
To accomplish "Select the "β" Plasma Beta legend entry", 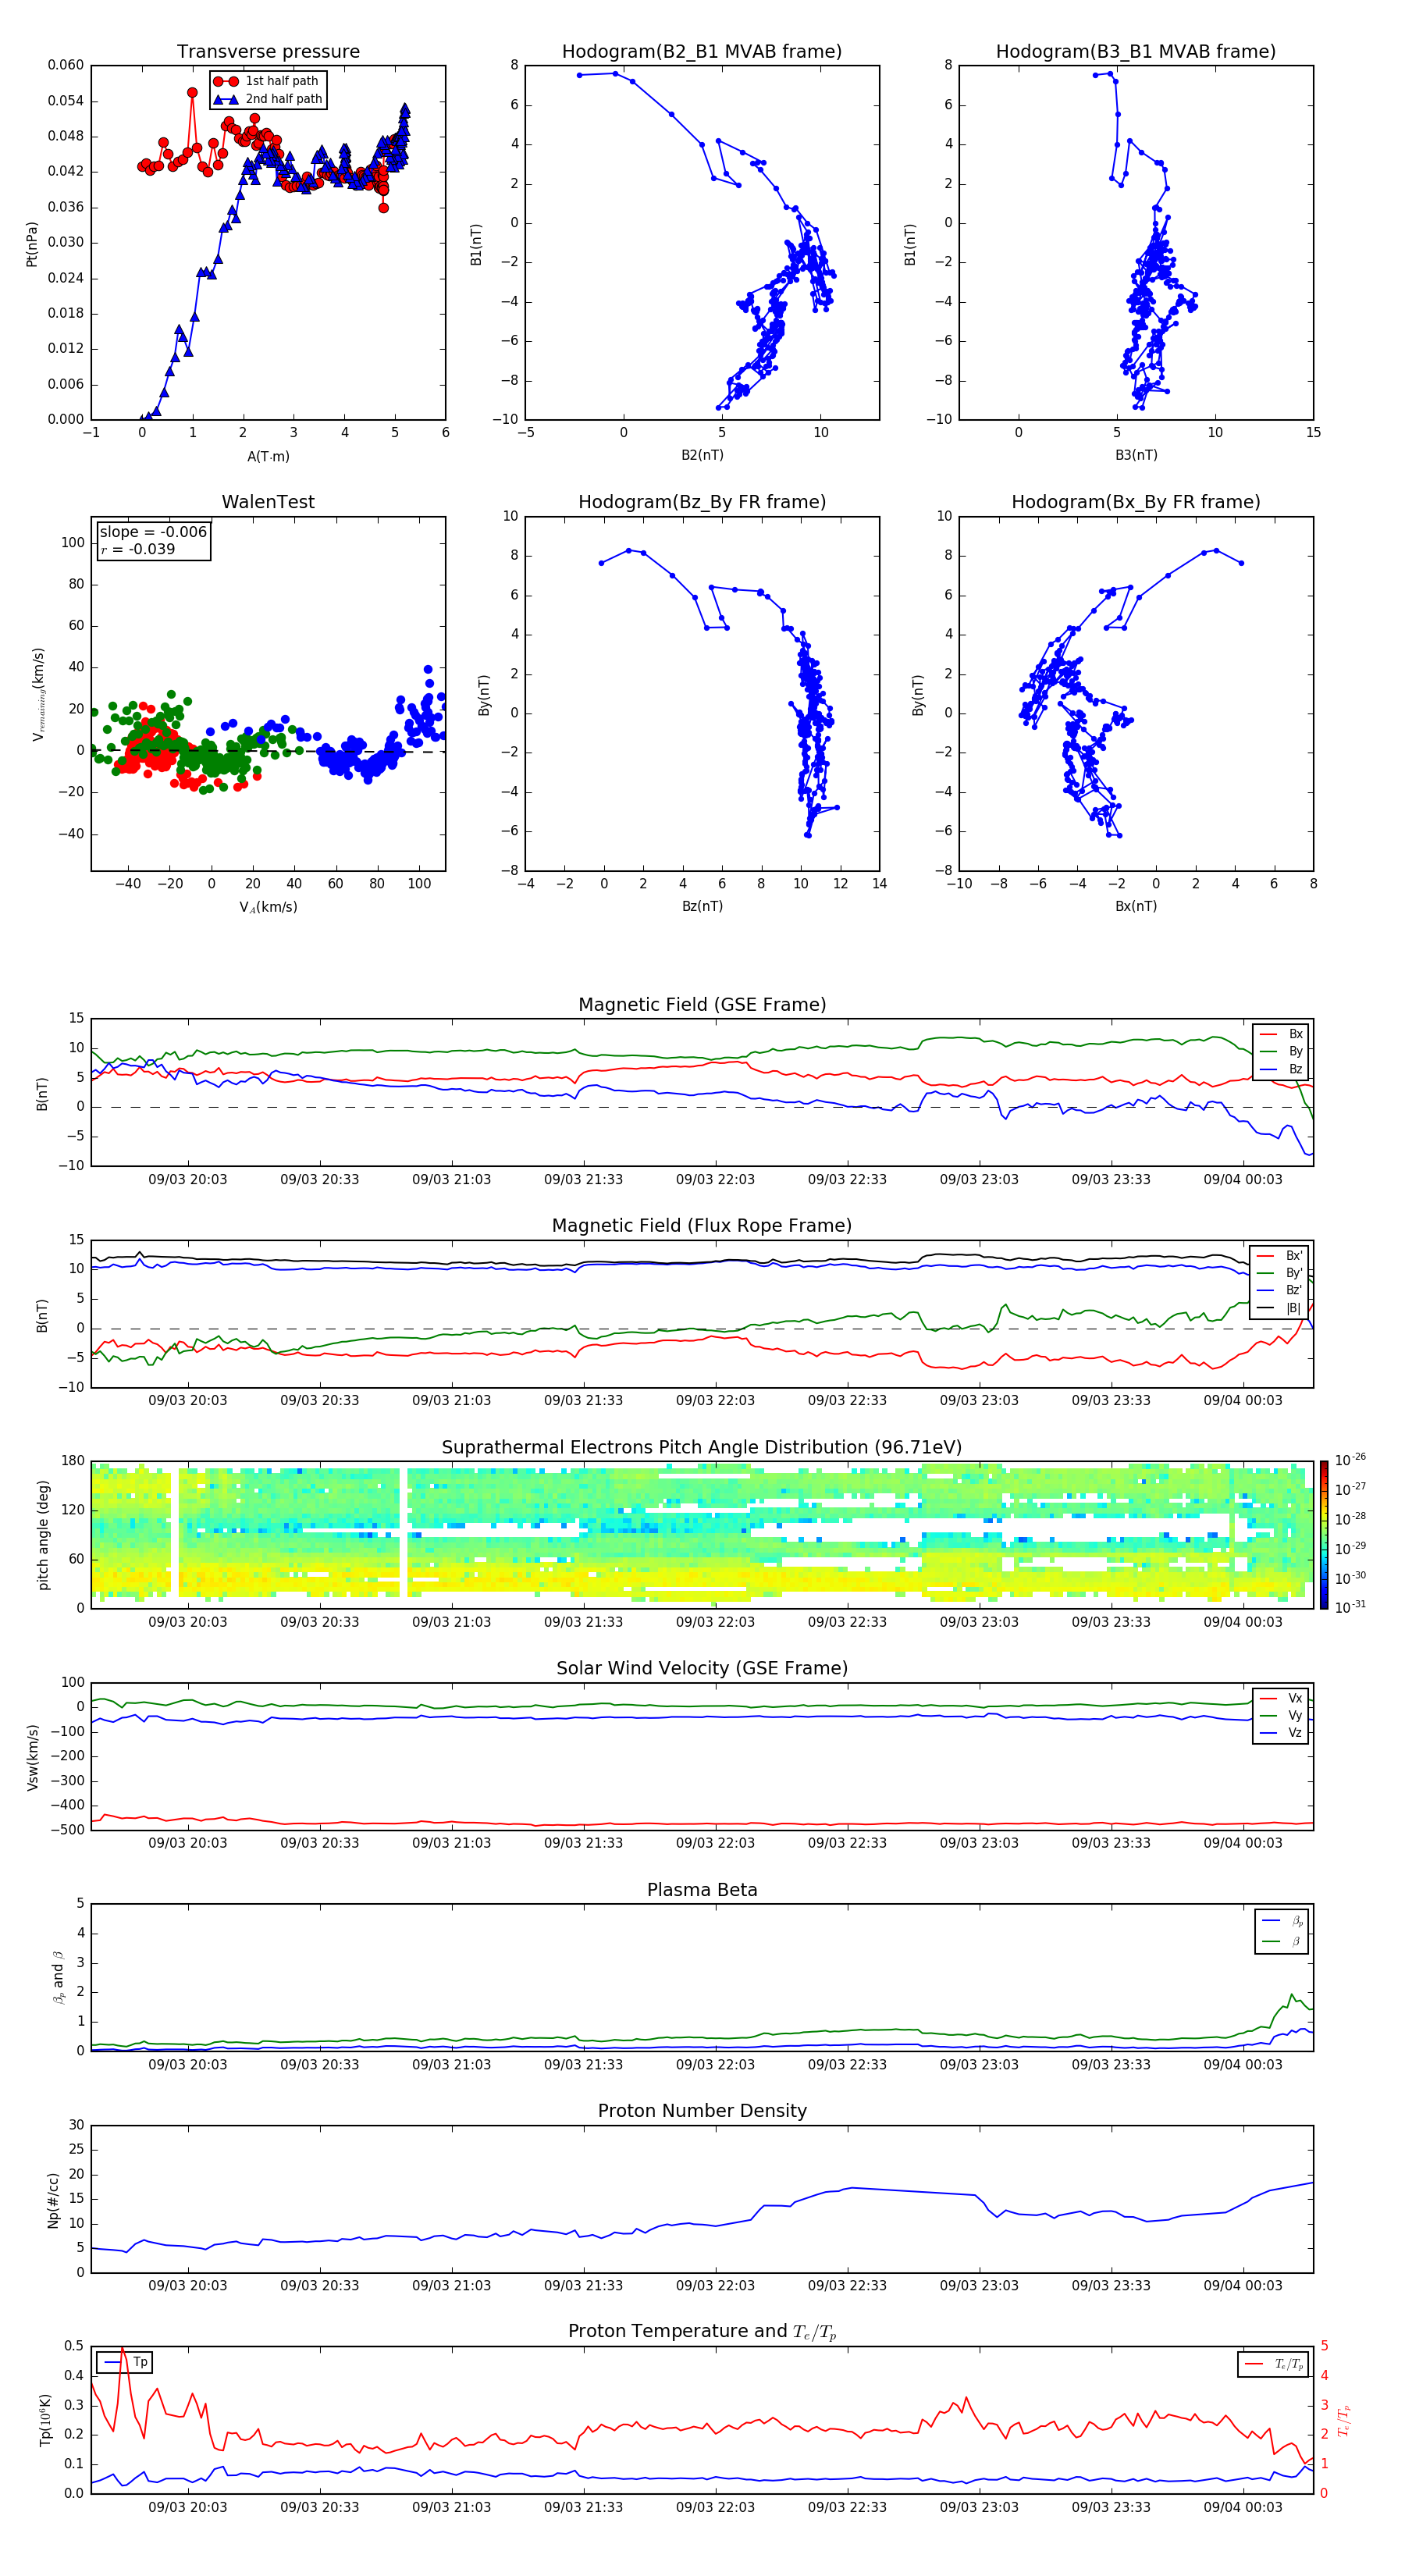I will pyautogui.click(x=1283, y=1941).
